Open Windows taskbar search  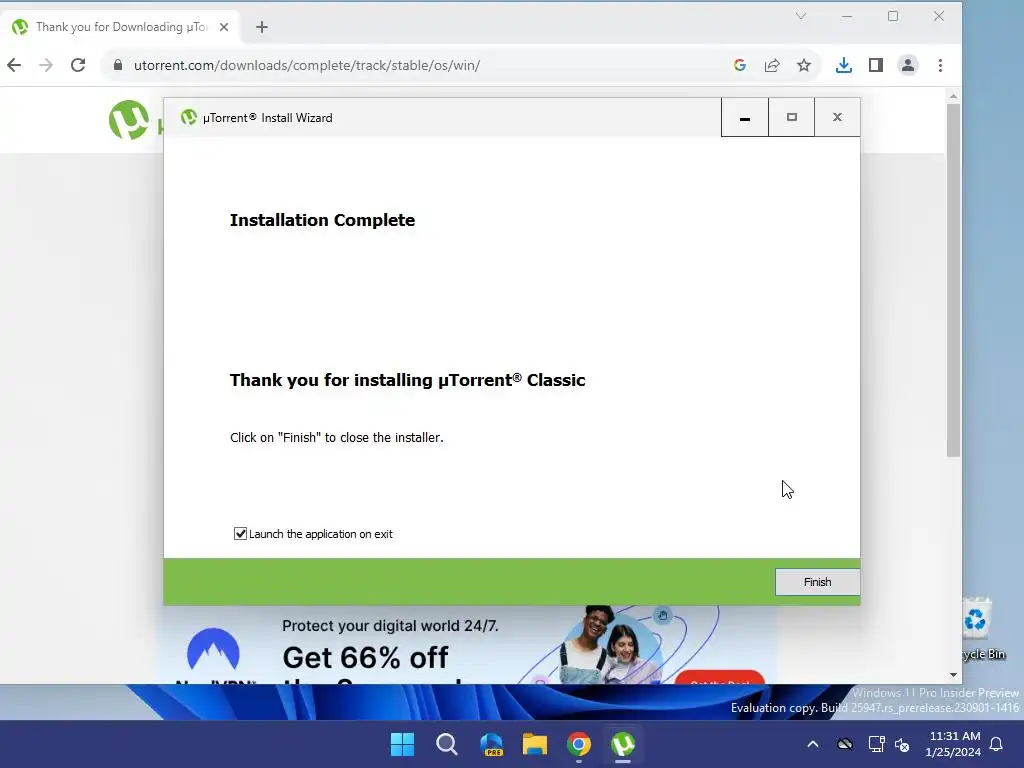pyautogui.click(x=447, y=744)
